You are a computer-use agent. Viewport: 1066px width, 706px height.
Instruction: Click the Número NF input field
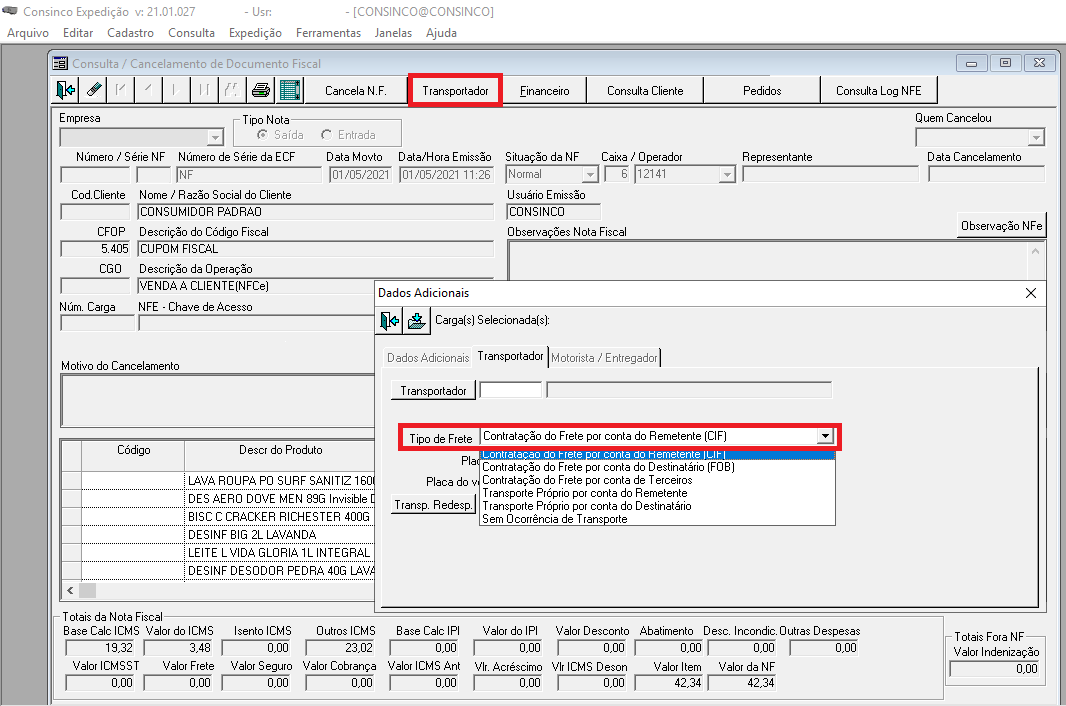coord(95,175)
